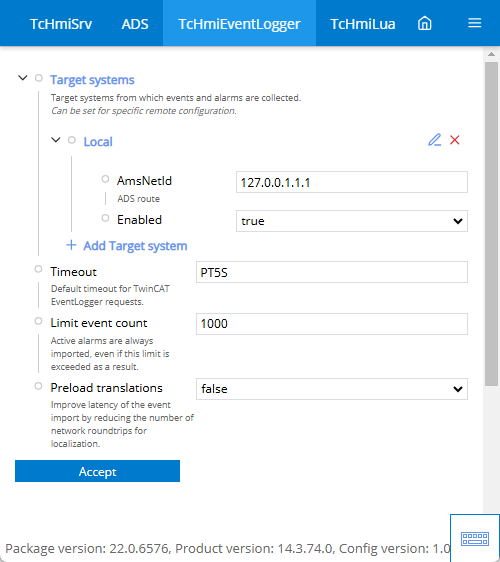Click the scrollbar up arrow

pos(491,54)
